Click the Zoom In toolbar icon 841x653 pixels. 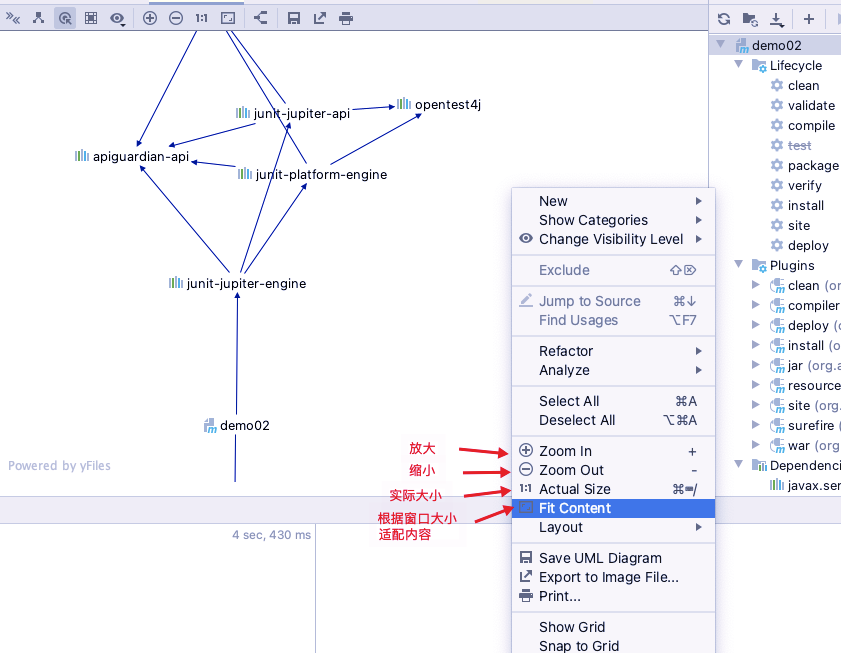click(150, 18)
